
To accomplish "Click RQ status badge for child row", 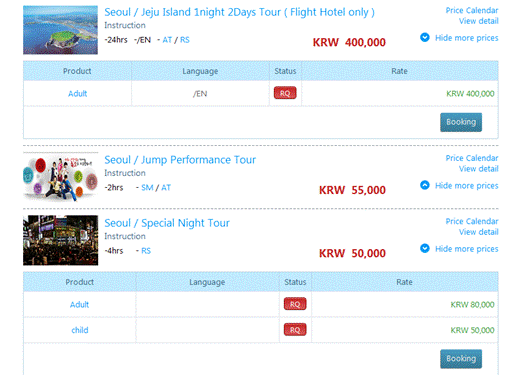I will click(295, 330).
